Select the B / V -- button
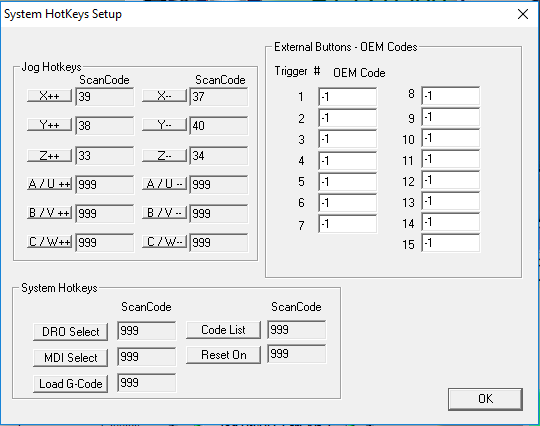 (x=164, y=213)
